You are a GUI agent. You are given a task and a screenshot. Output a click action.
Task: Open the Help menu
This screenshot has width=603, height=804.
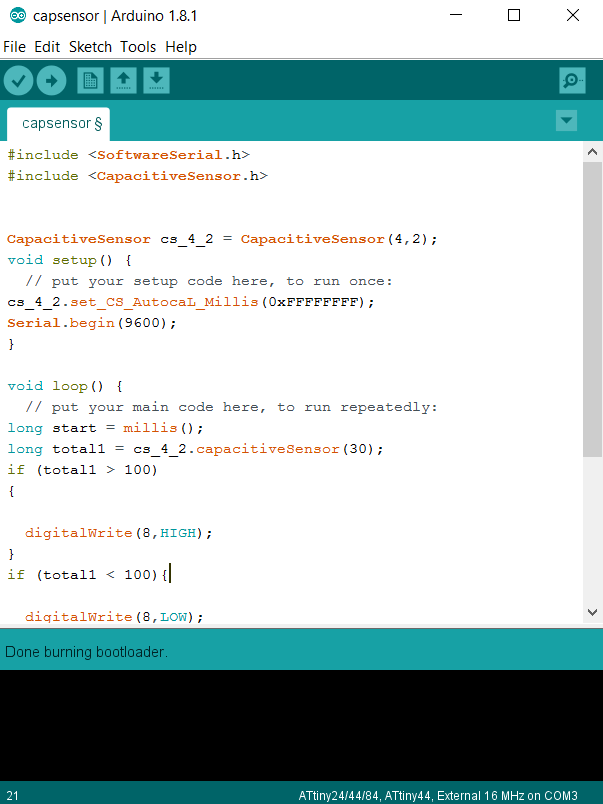click(x=180, y=47)
